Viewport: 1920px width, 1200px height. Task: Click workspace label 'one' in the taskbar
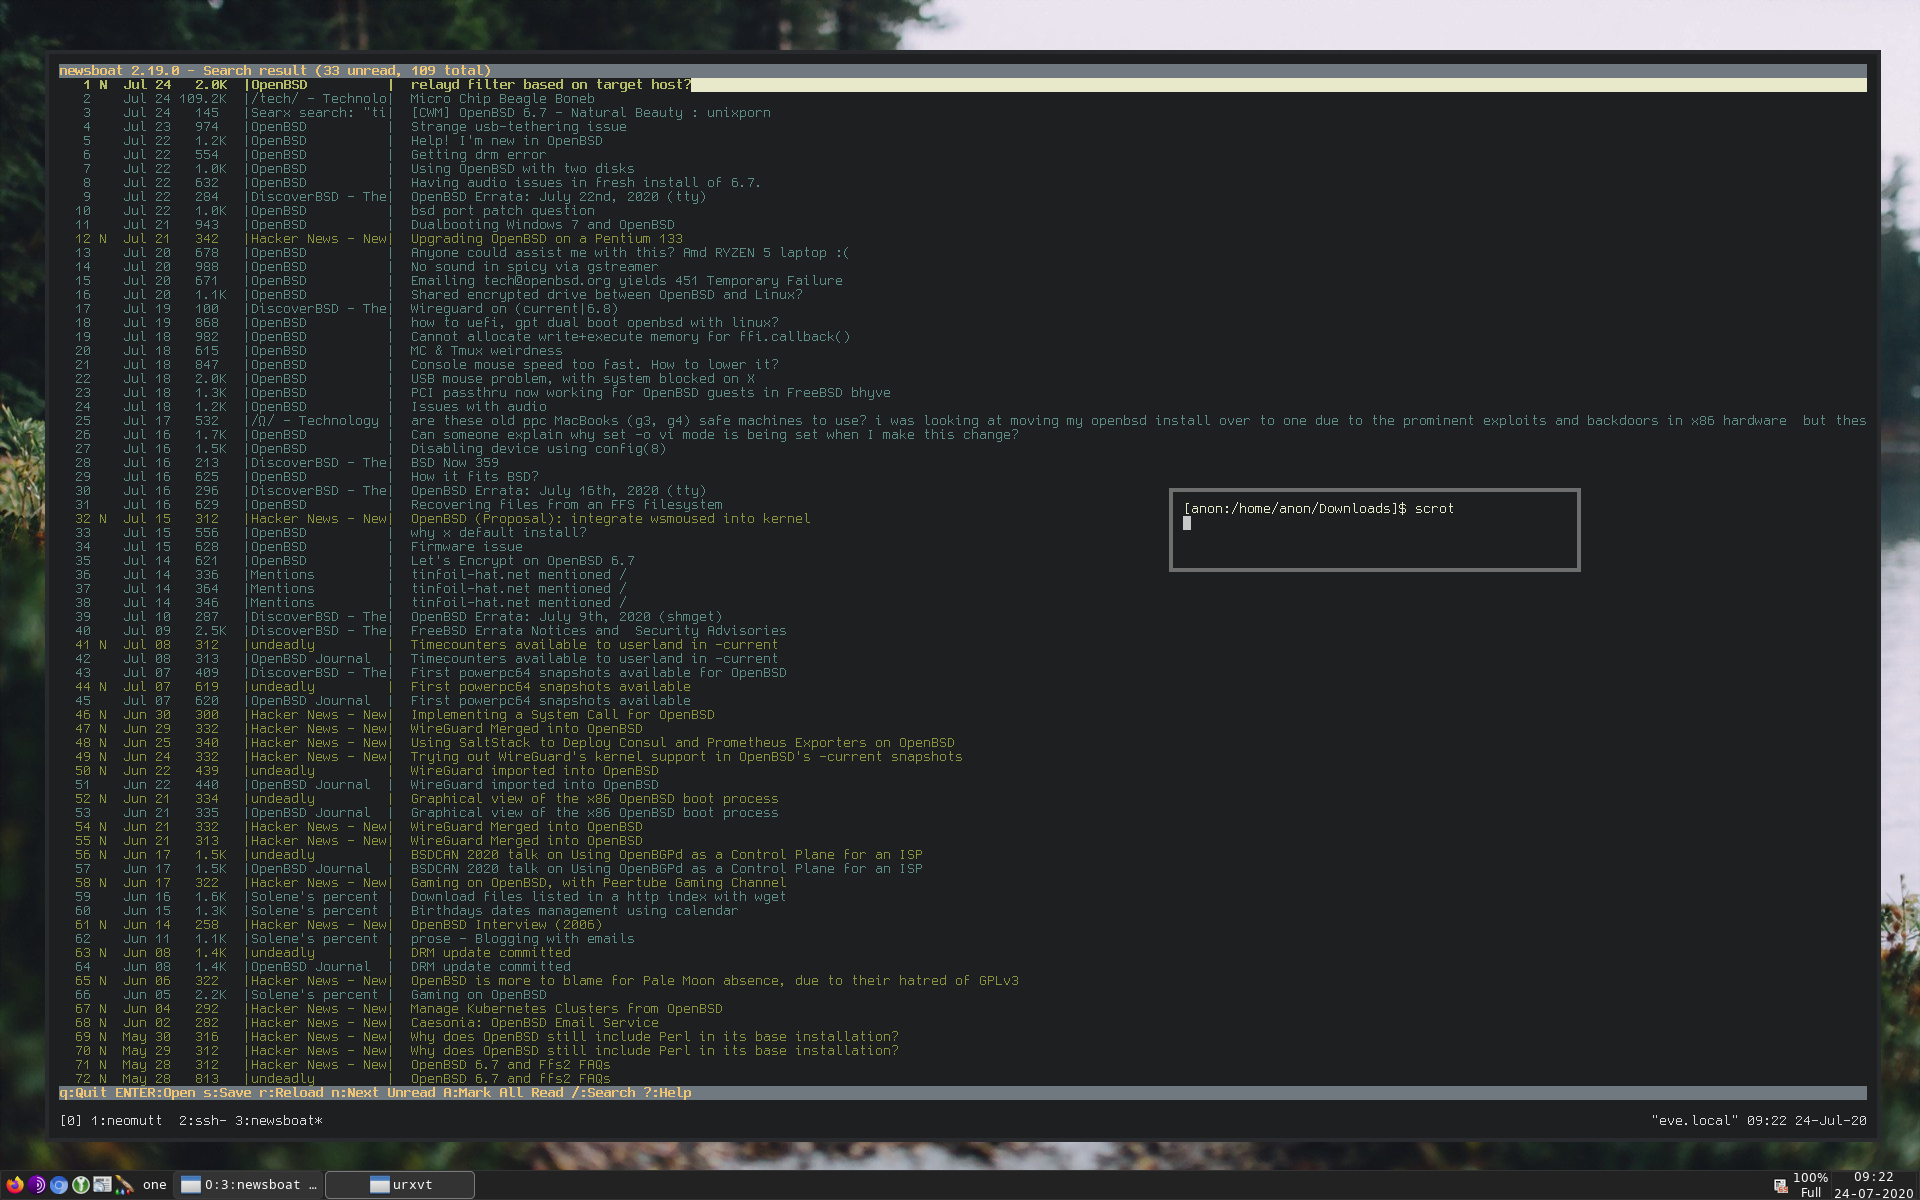tap(155, 1185)
